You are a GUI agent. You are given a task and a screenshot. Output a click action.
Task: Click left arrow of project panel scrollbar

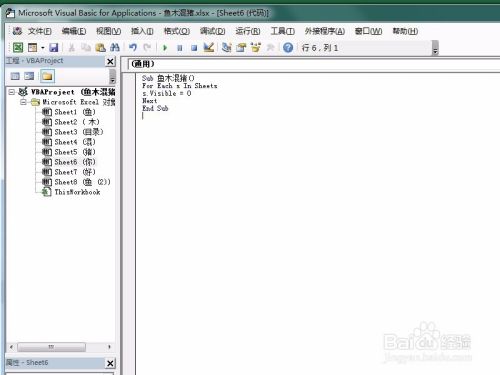click(x=11, y=347)
